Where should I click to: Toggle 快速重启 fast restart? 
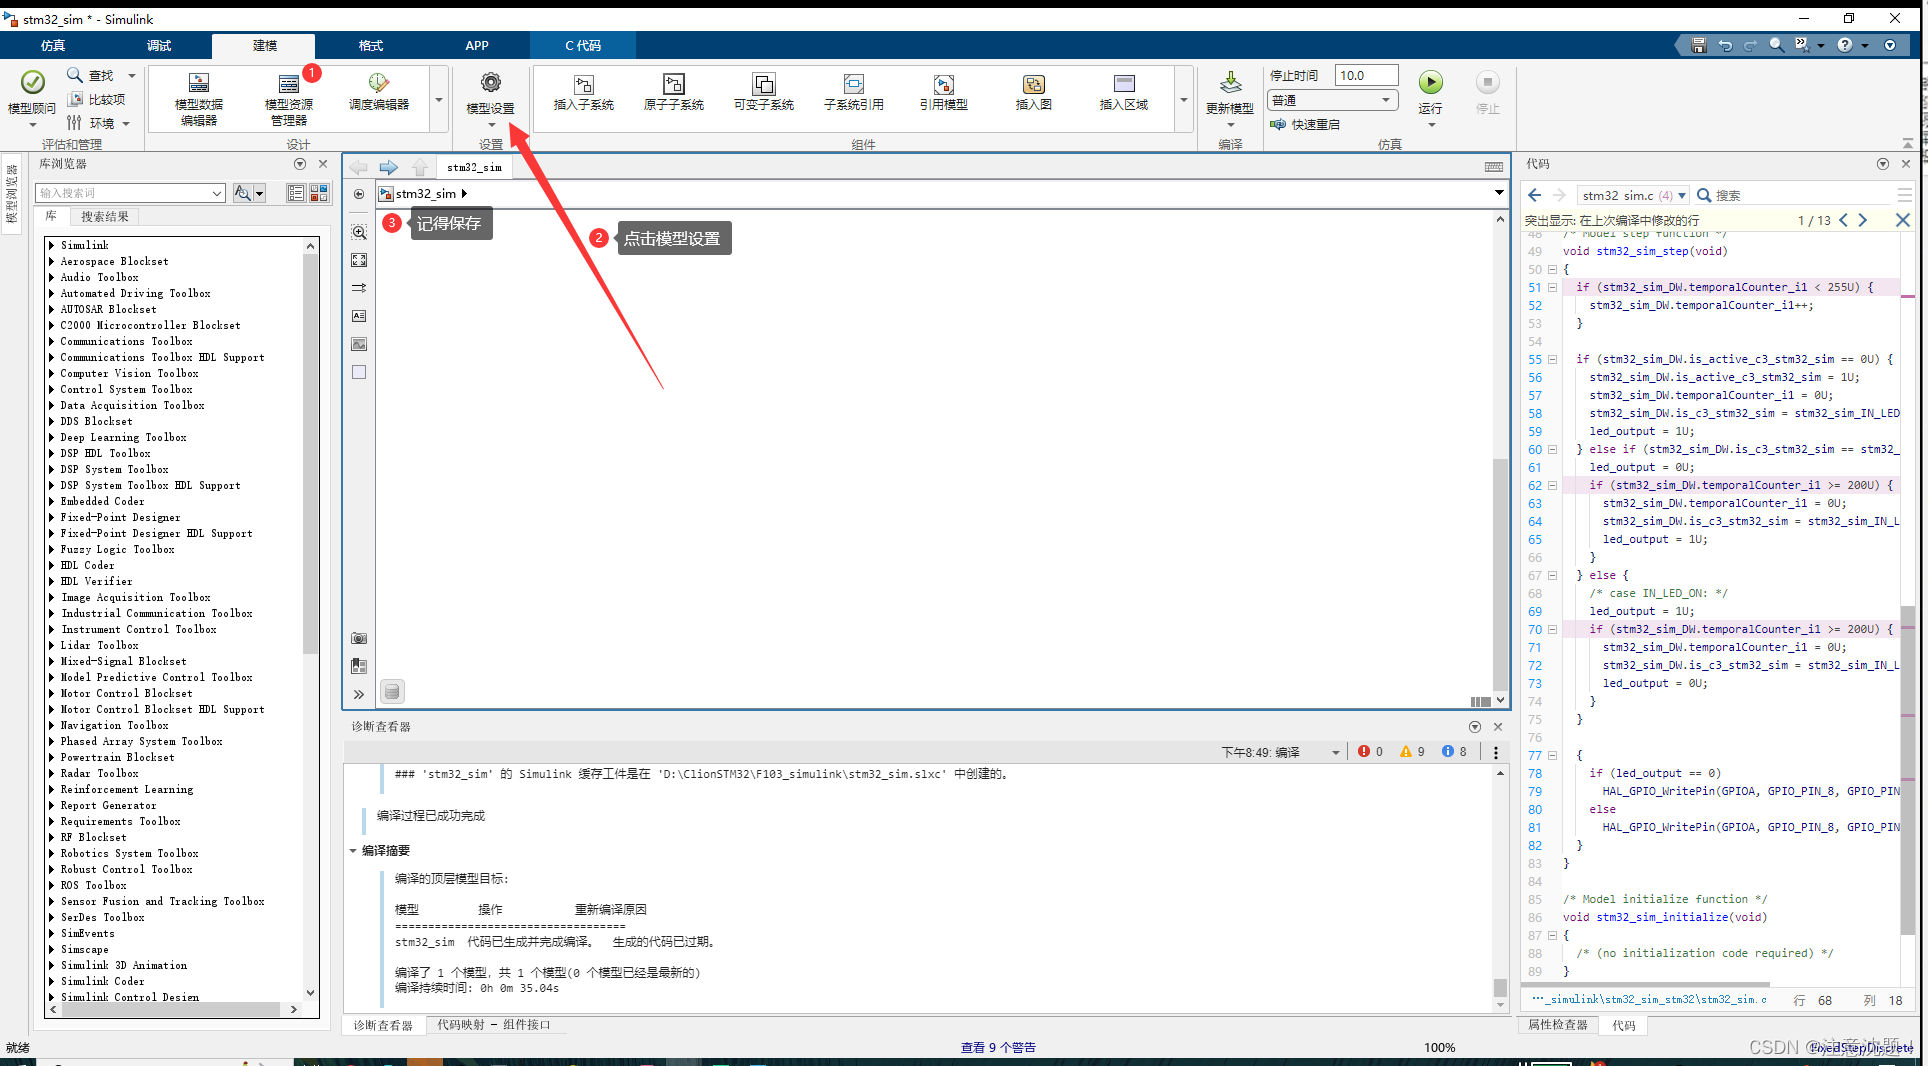point(1305,124)
